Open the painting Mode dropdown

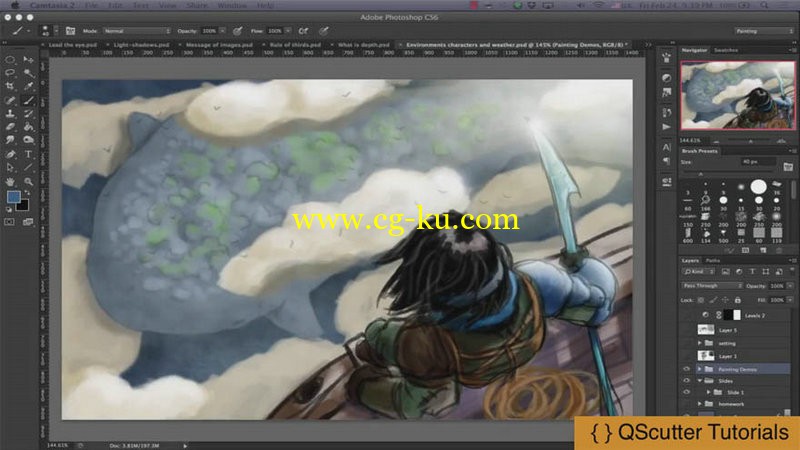(137, 31)
